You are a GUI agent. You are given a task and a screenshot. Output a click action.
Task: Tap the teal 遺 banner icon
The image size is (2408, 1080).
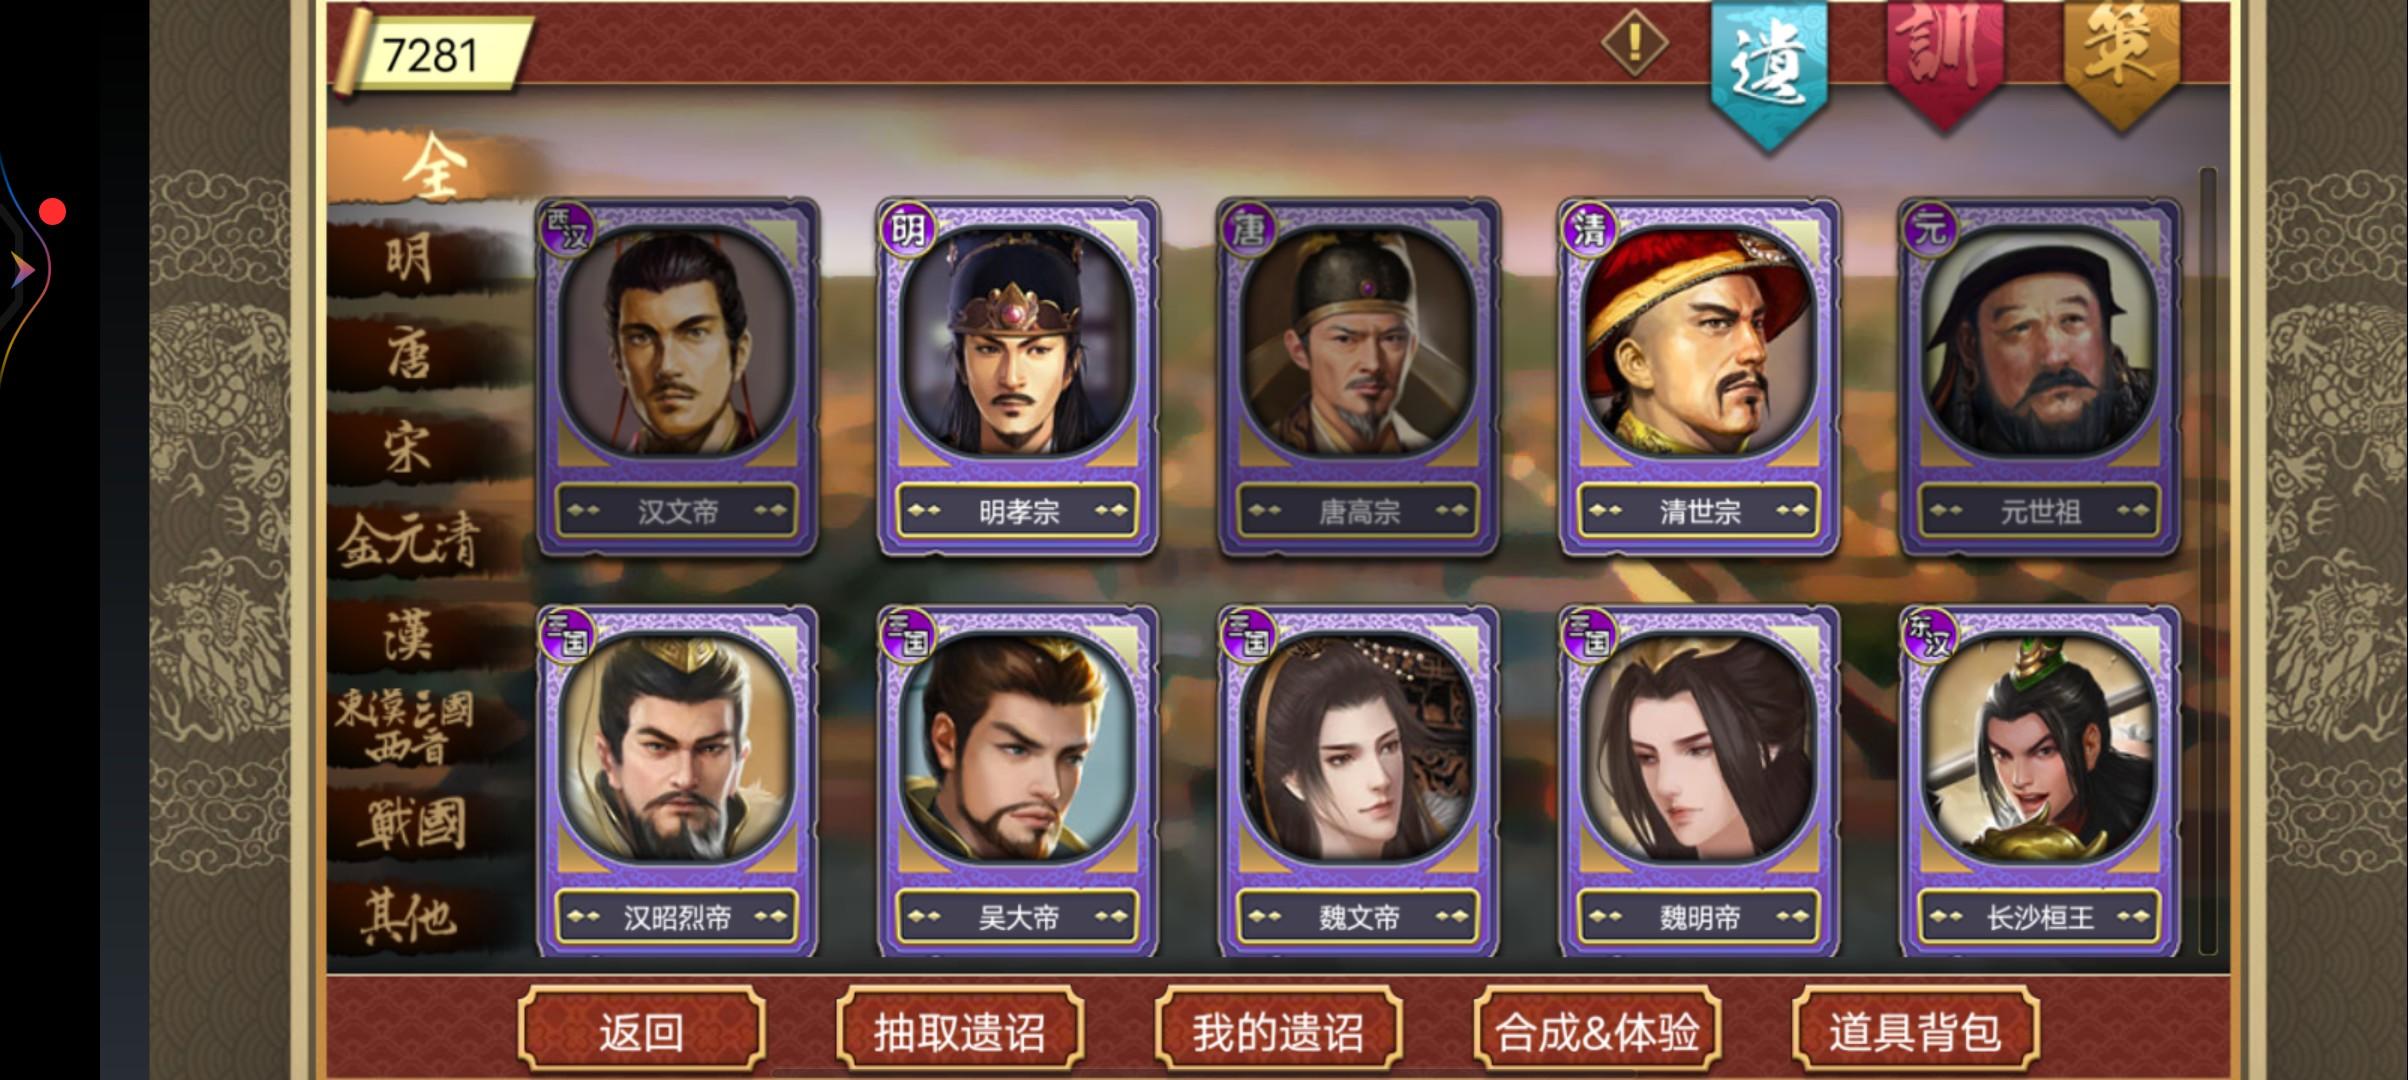[x=1769, y=70]
